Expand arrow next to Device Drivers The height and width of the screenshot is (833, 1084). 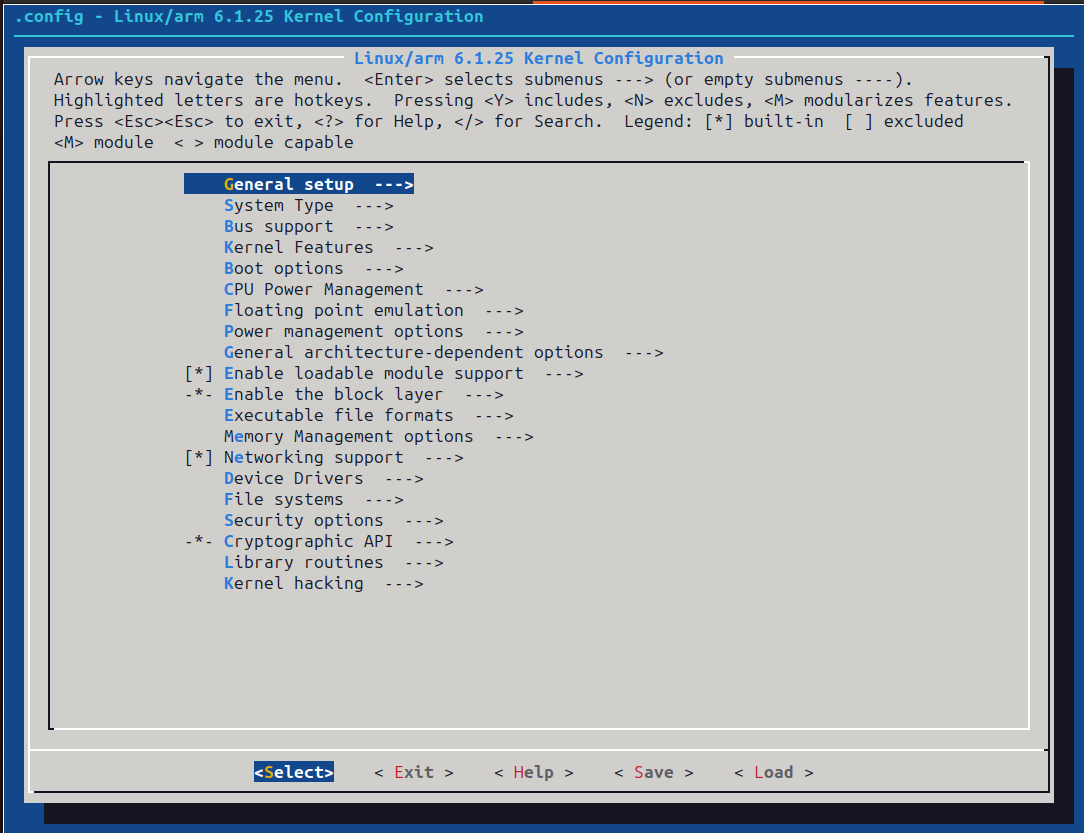[404, 479]
